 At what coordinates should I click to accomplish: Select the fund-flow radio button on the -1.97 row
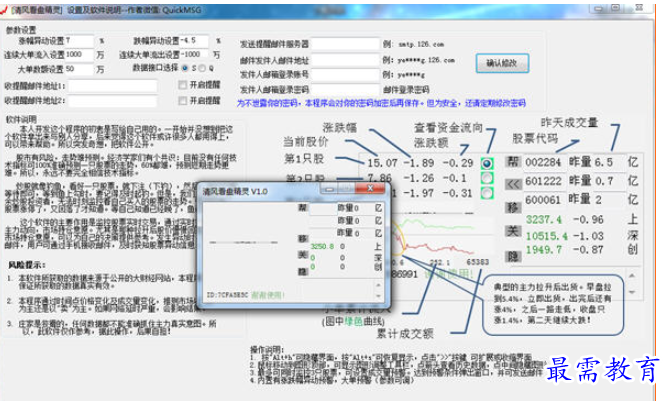487,193
